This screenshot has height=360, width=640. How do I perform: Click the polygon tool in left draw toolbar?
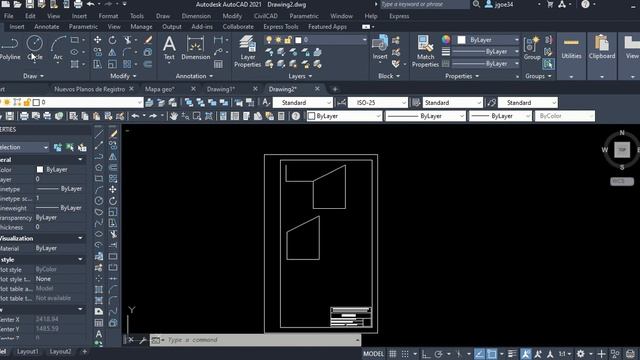point(99,167)
